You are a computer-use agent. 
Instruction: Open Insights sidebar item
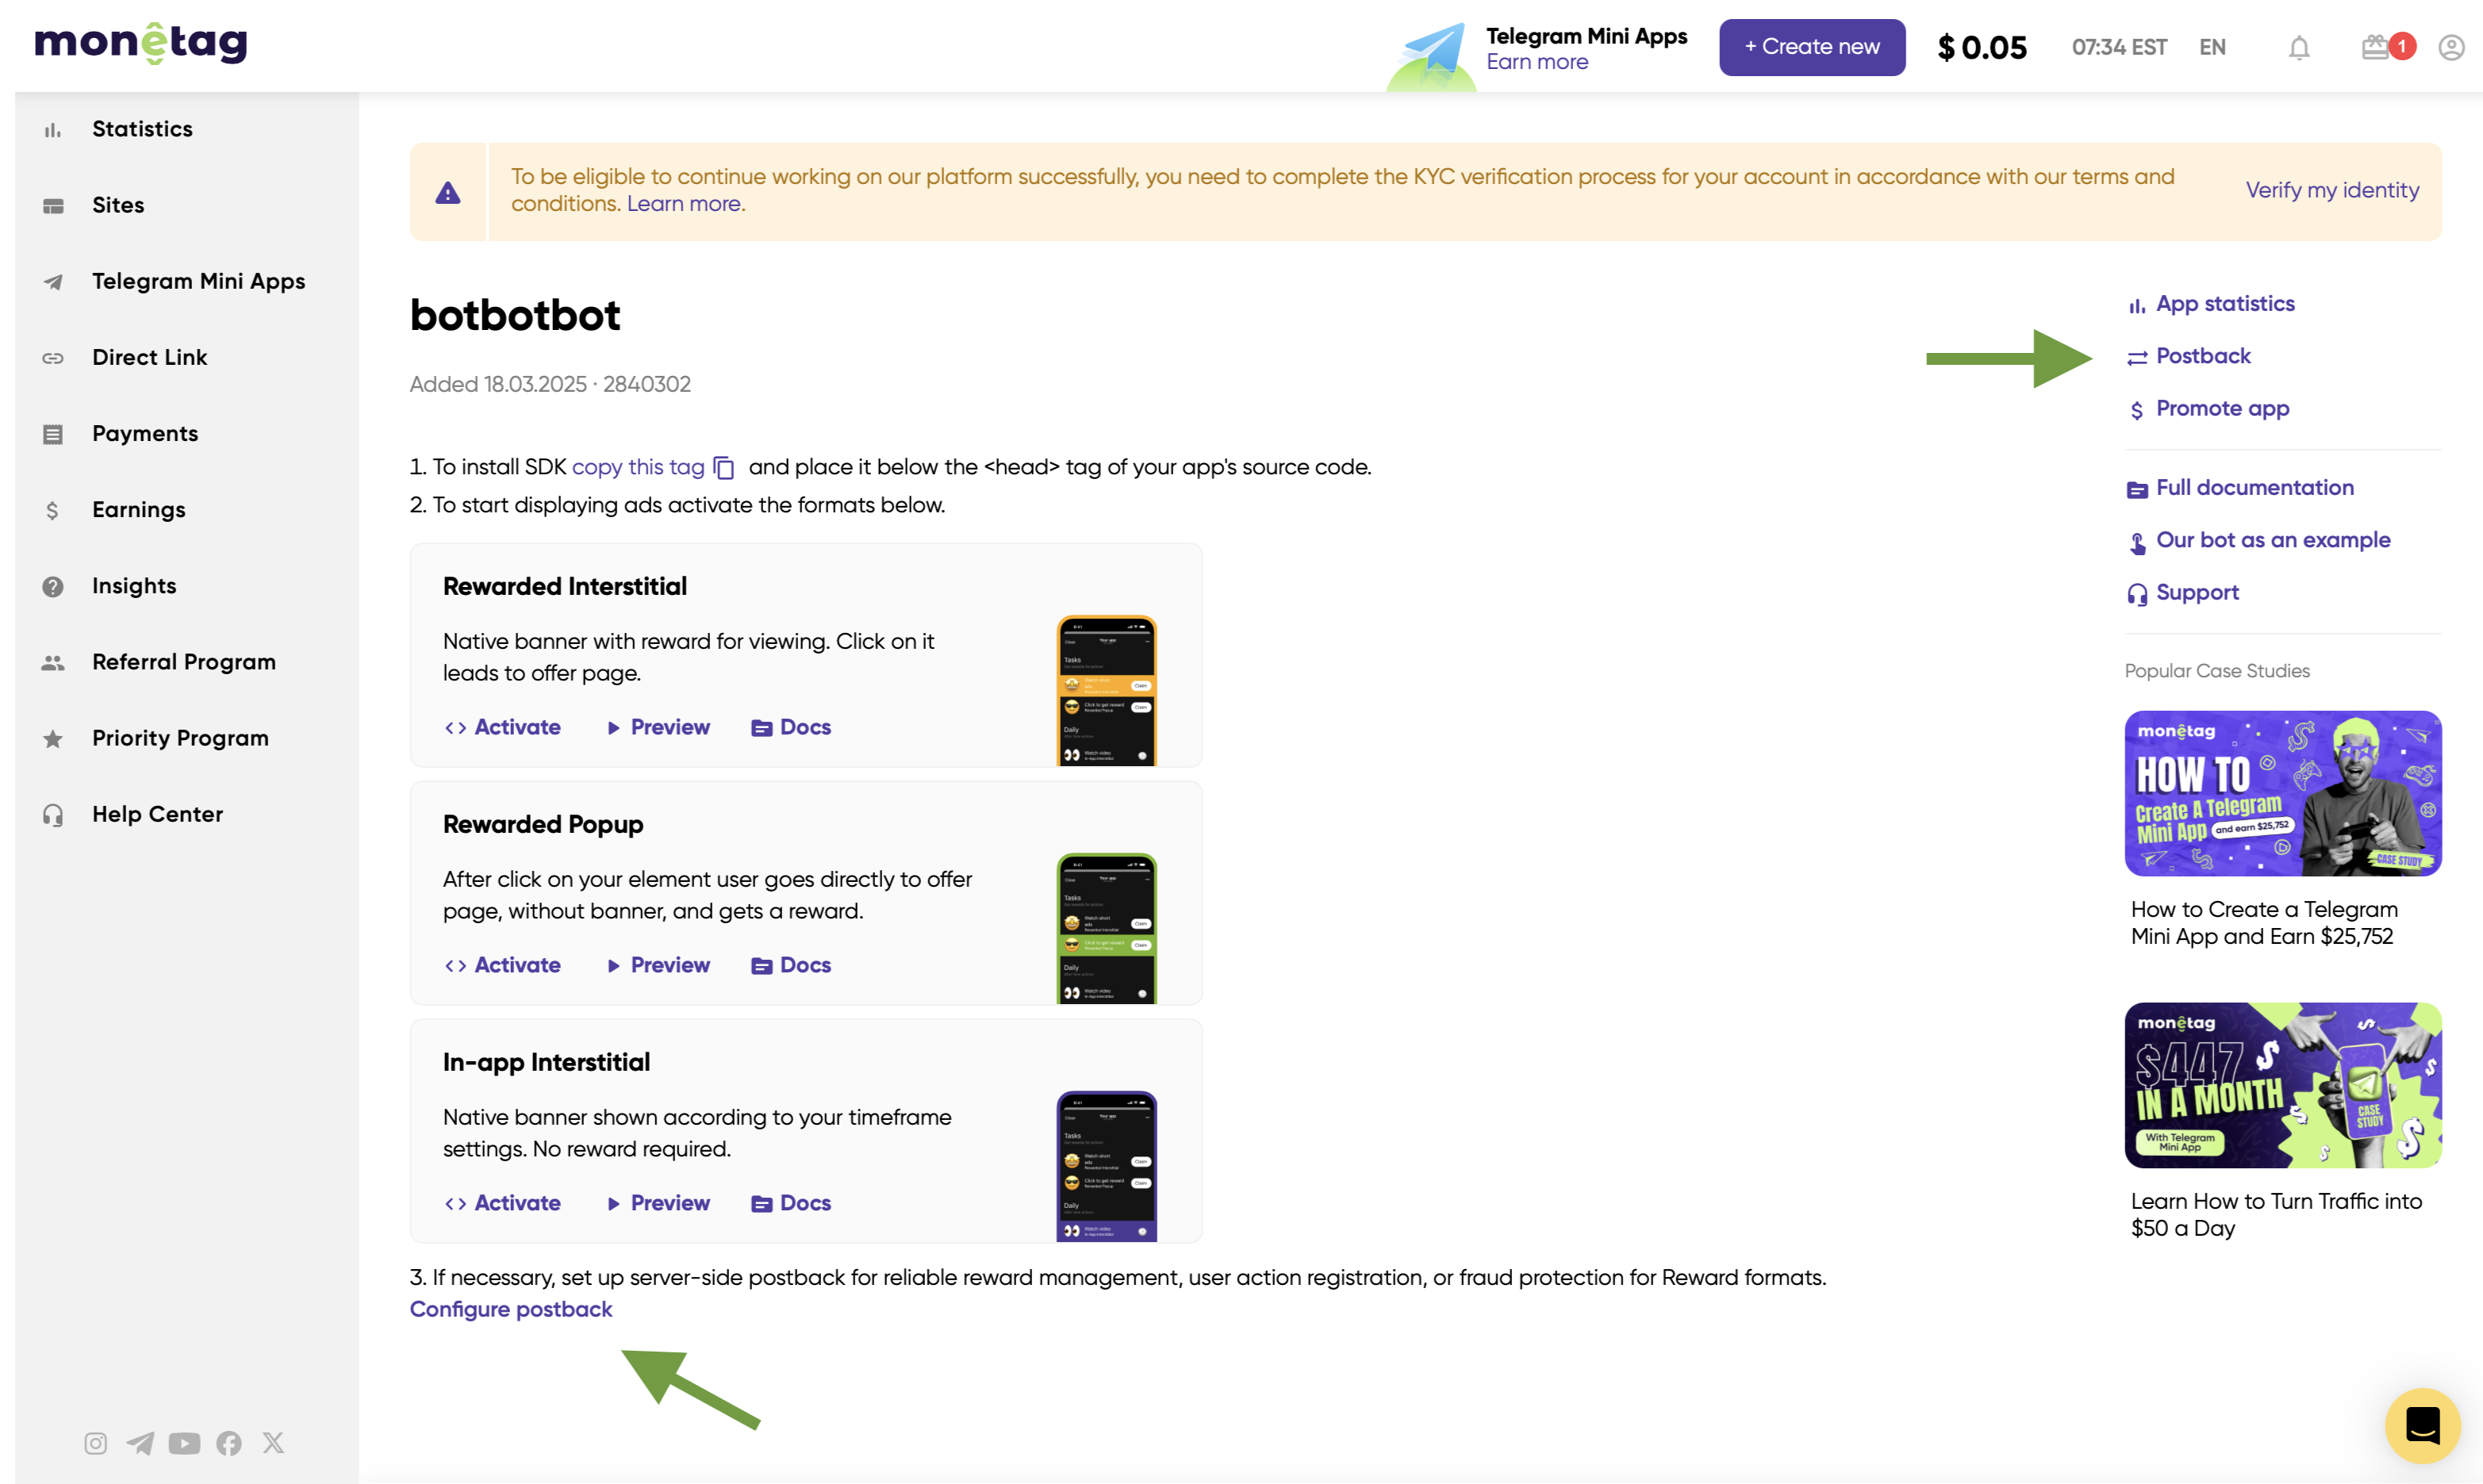(x=134, y=586)
